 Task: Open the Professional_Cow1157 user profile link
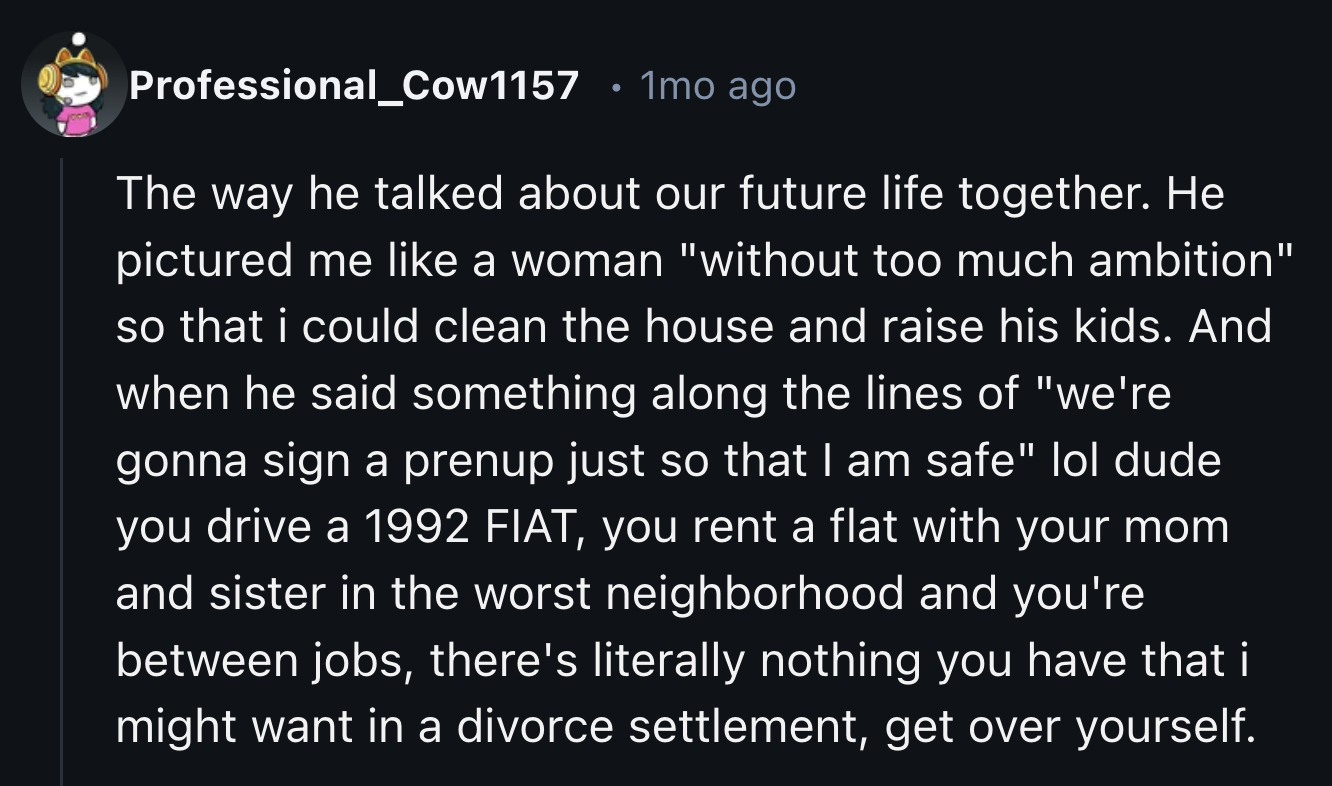pyautogui.click(x=354, y=86)
